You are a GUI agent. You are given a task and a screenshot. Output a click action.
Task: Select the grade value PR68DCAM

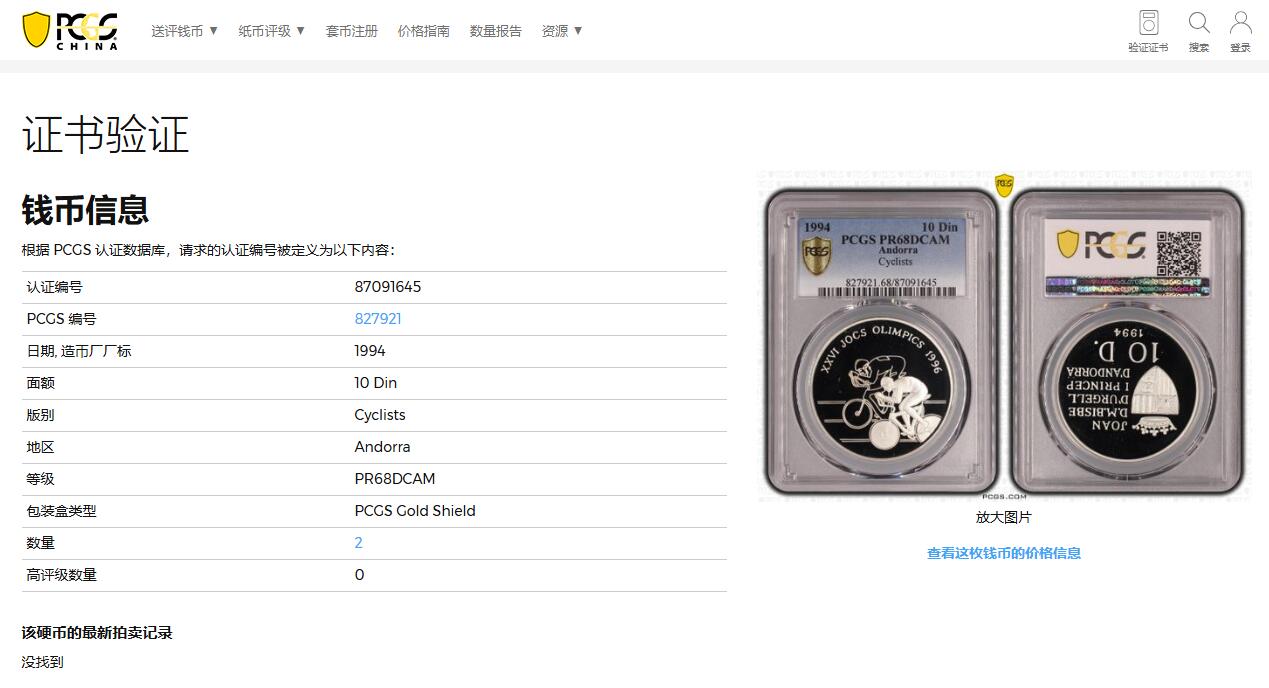pos(395,479)
